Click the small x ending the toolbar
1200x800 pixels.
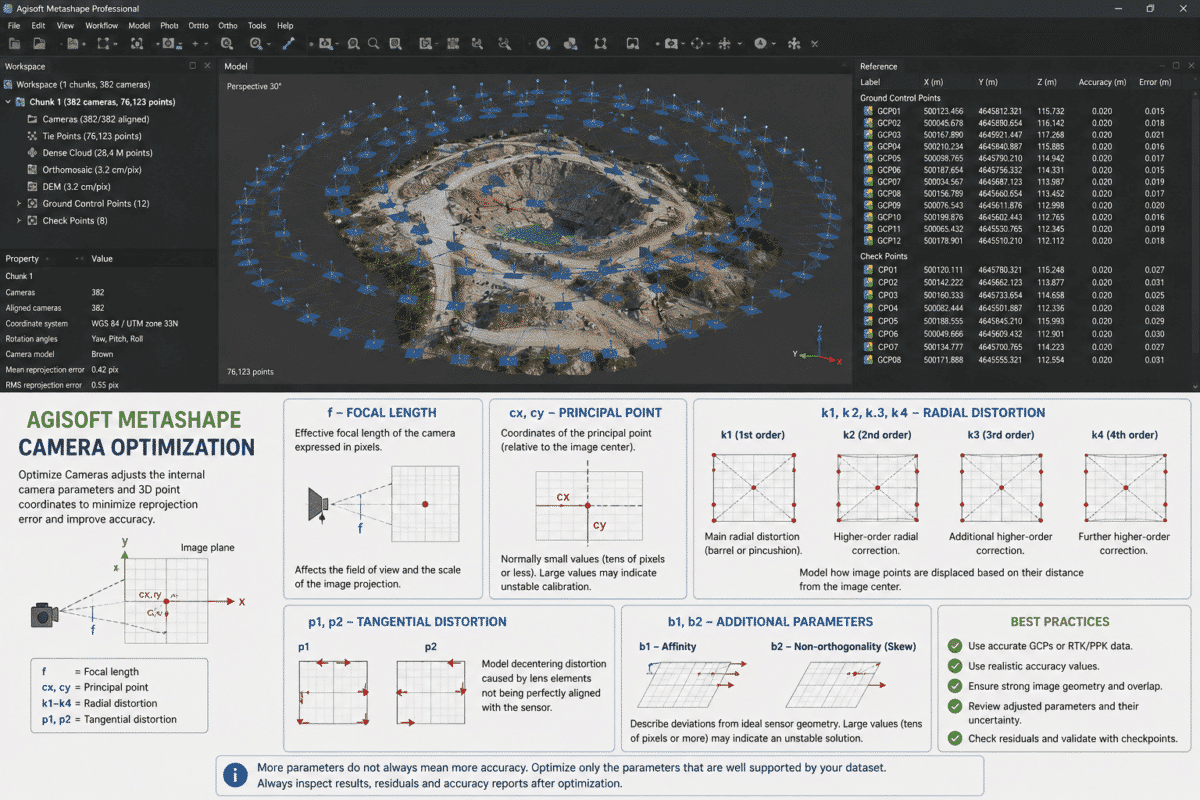click(x=814, y=44)
